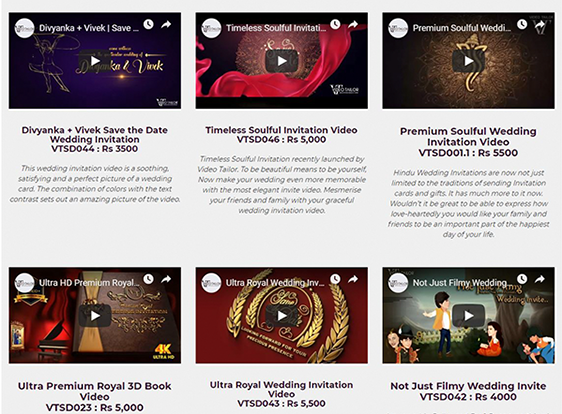Open Premium Soulful Wedding Invitation Video heading

tap(468, 137)
